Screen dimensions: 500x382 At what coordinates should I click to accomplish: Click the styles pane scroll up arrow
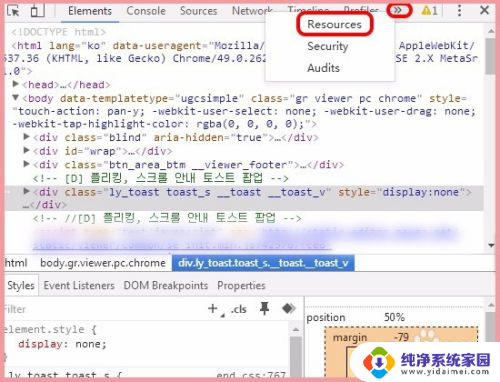(295, 329)
